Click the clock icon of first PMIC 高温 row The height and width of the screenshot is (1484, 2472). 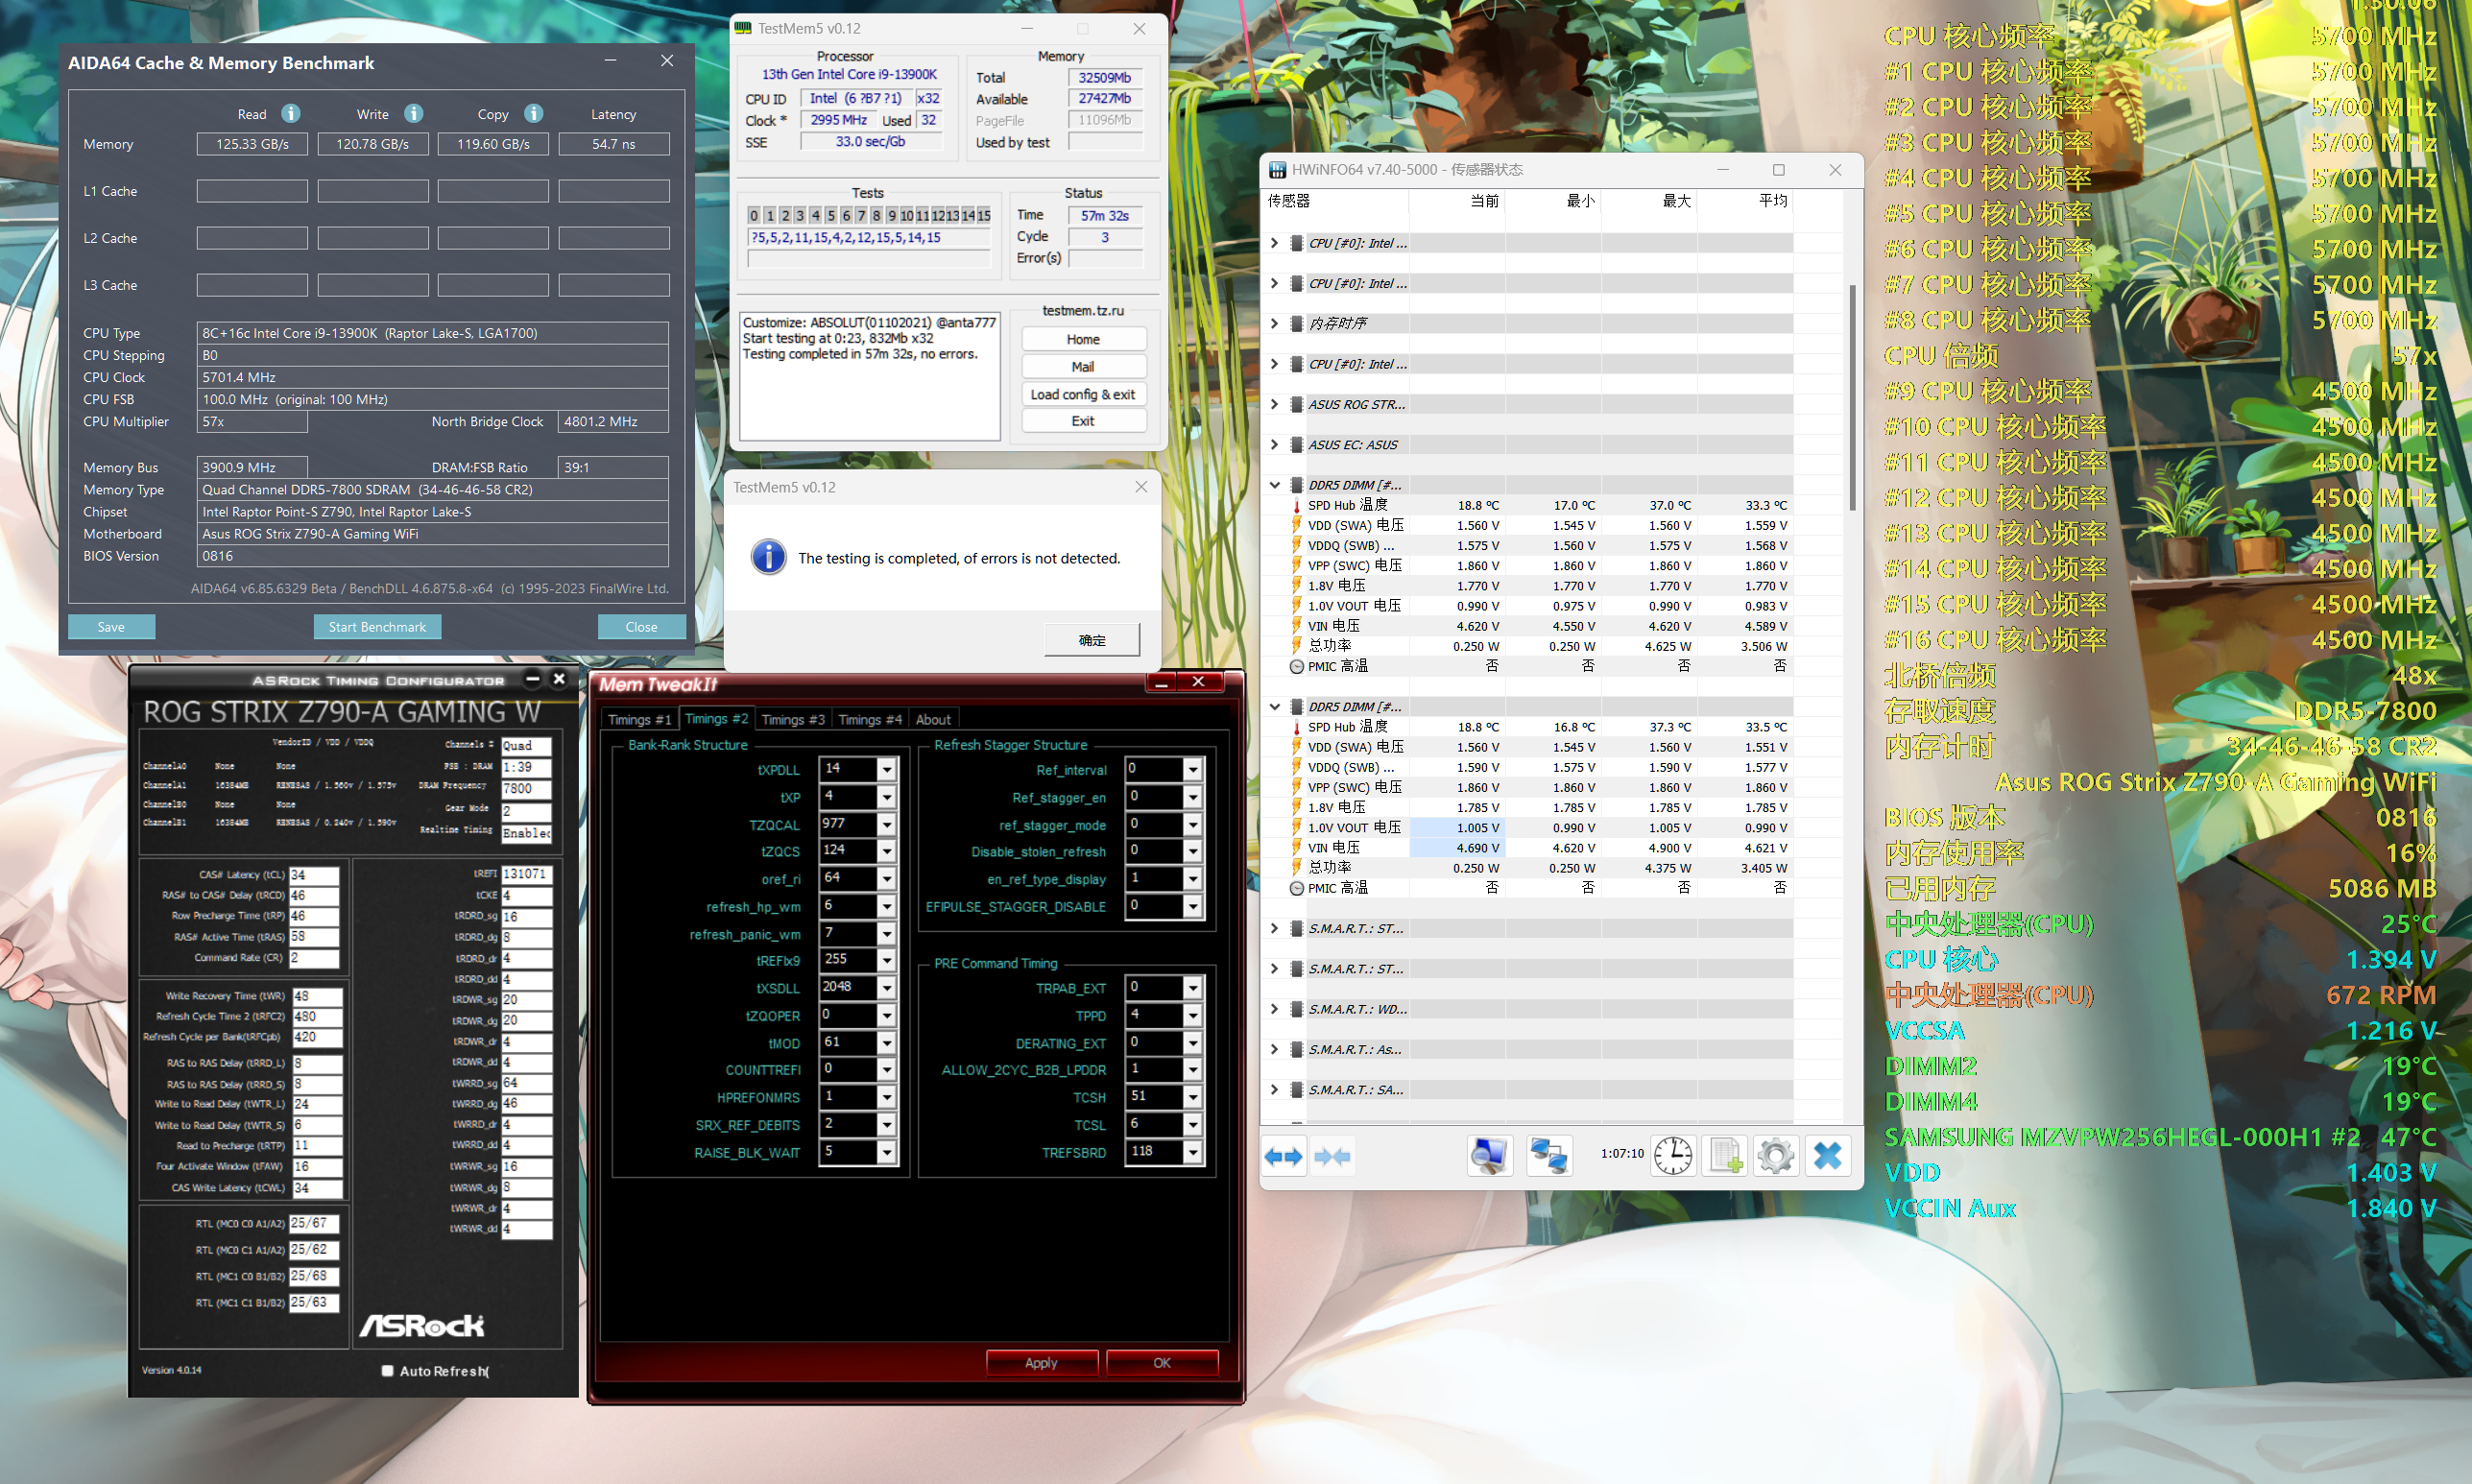1296,666
